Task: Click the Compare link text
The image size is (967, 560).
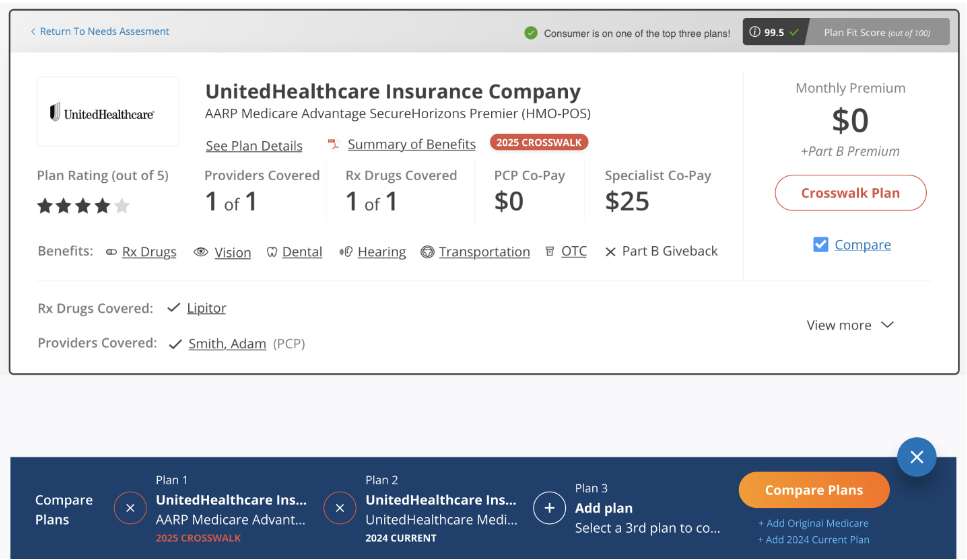Action: (863, 245)
